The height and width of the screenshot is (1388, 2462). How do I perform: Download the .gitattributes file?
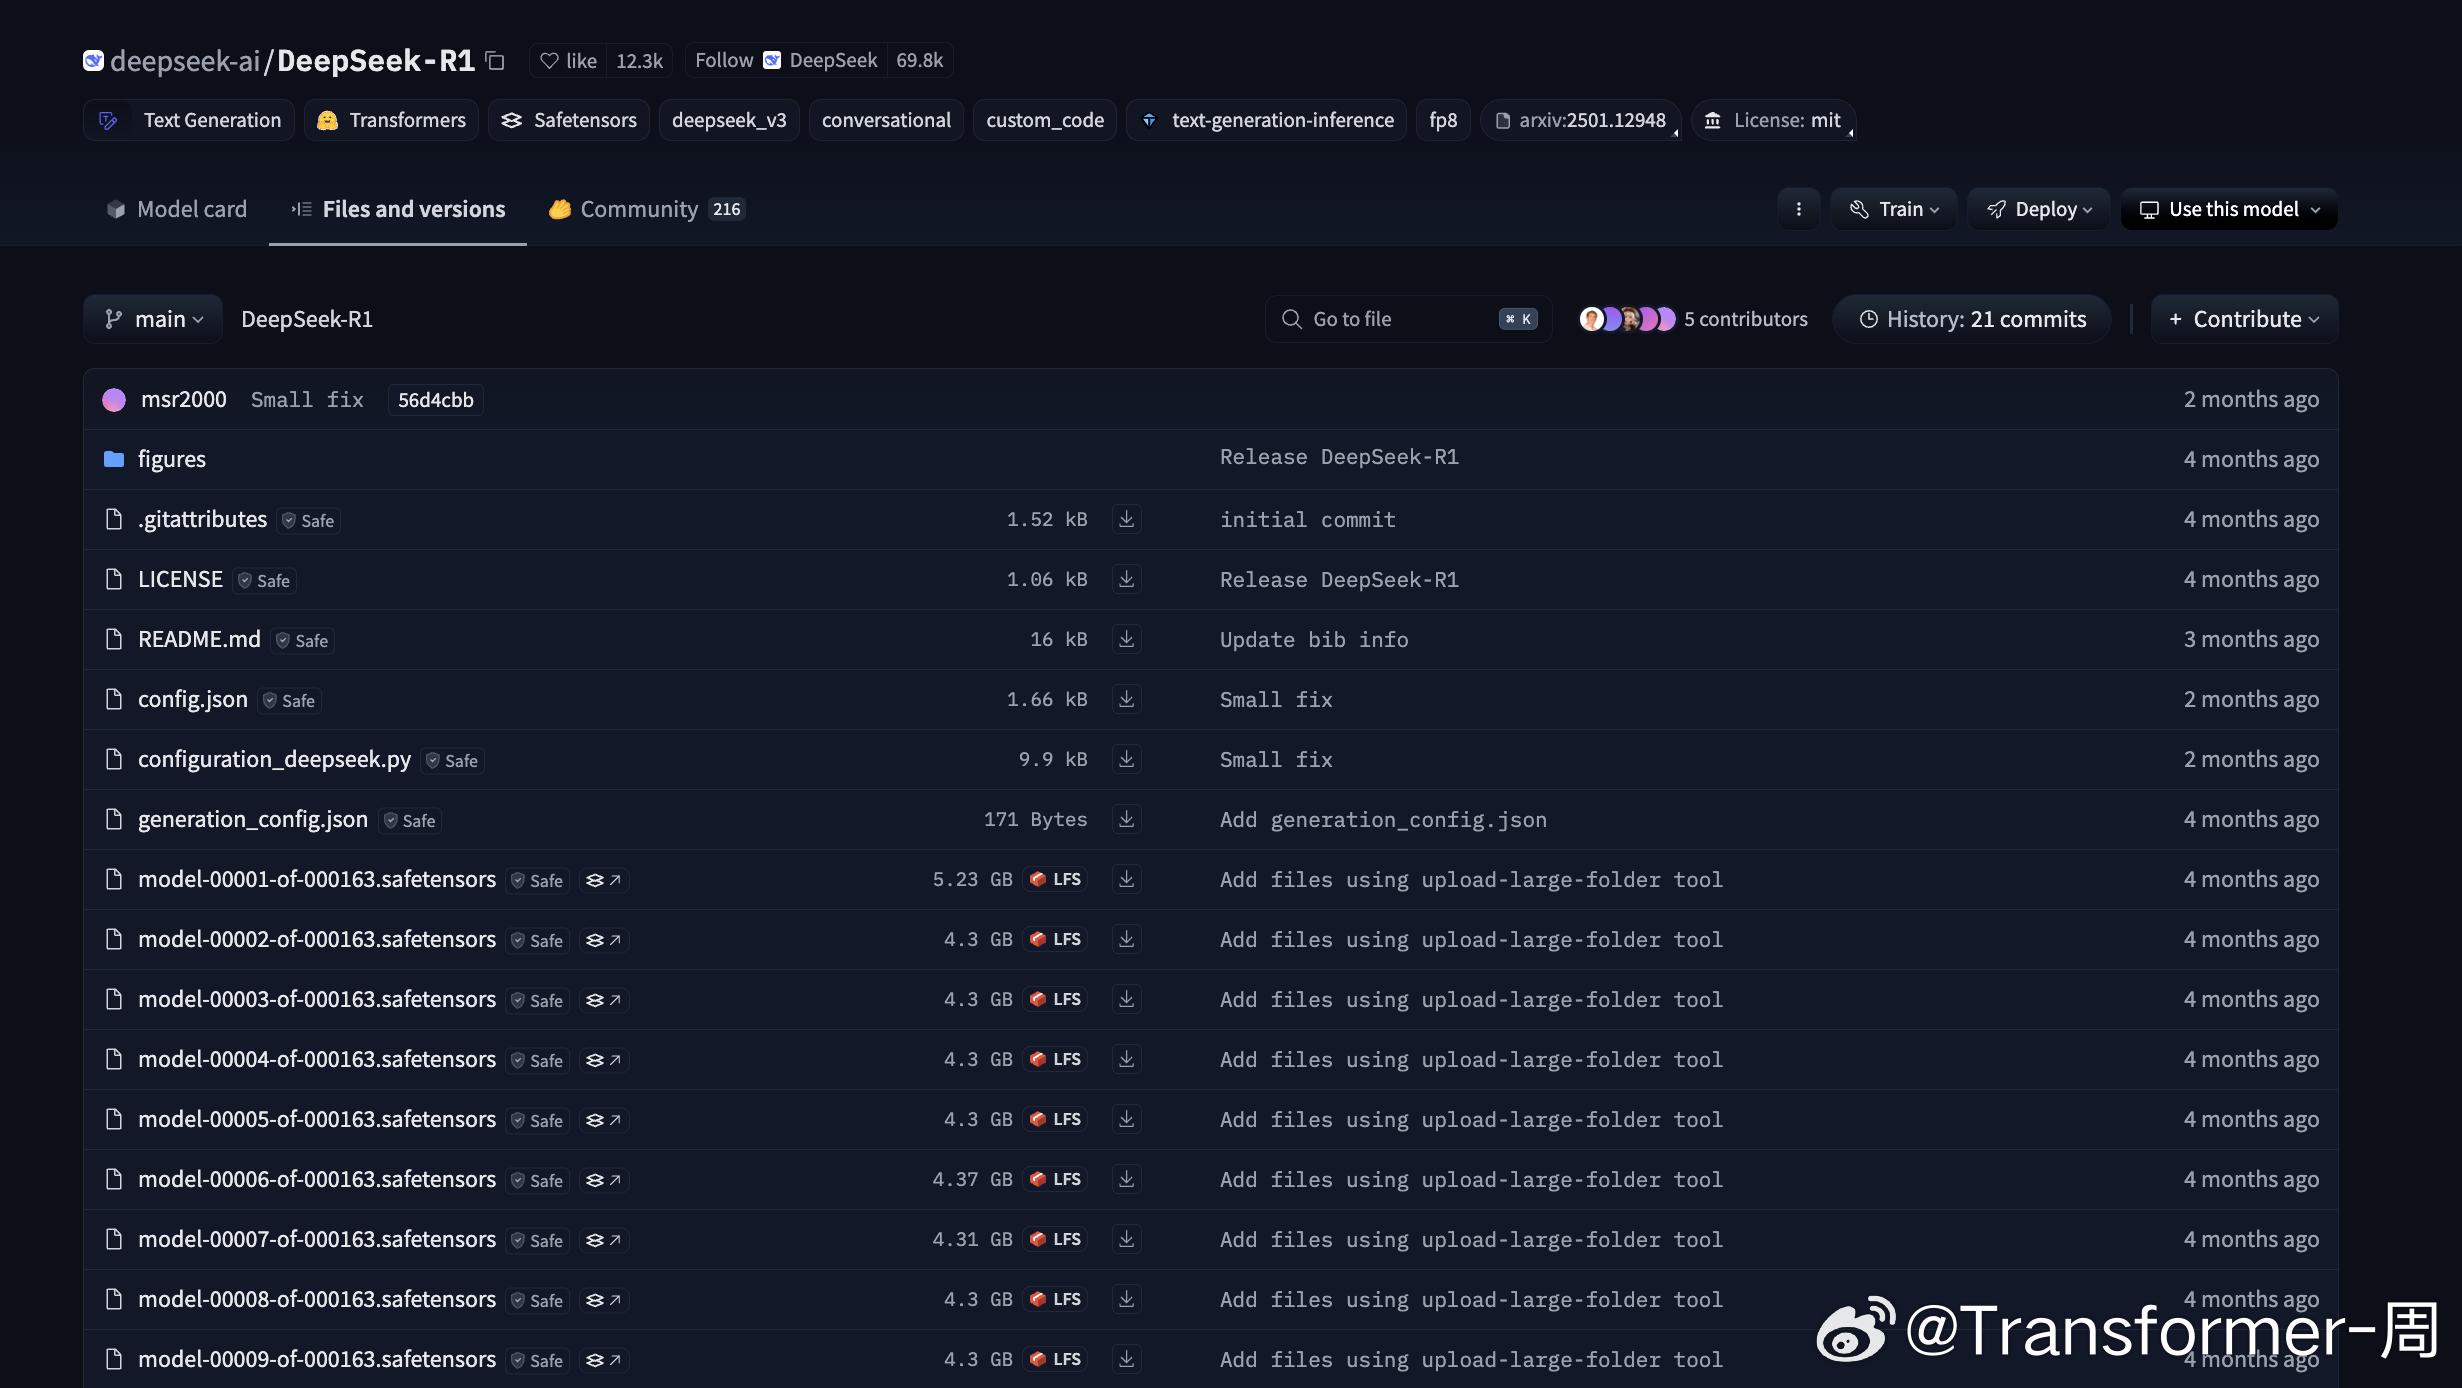click(x=1126, y=519)
